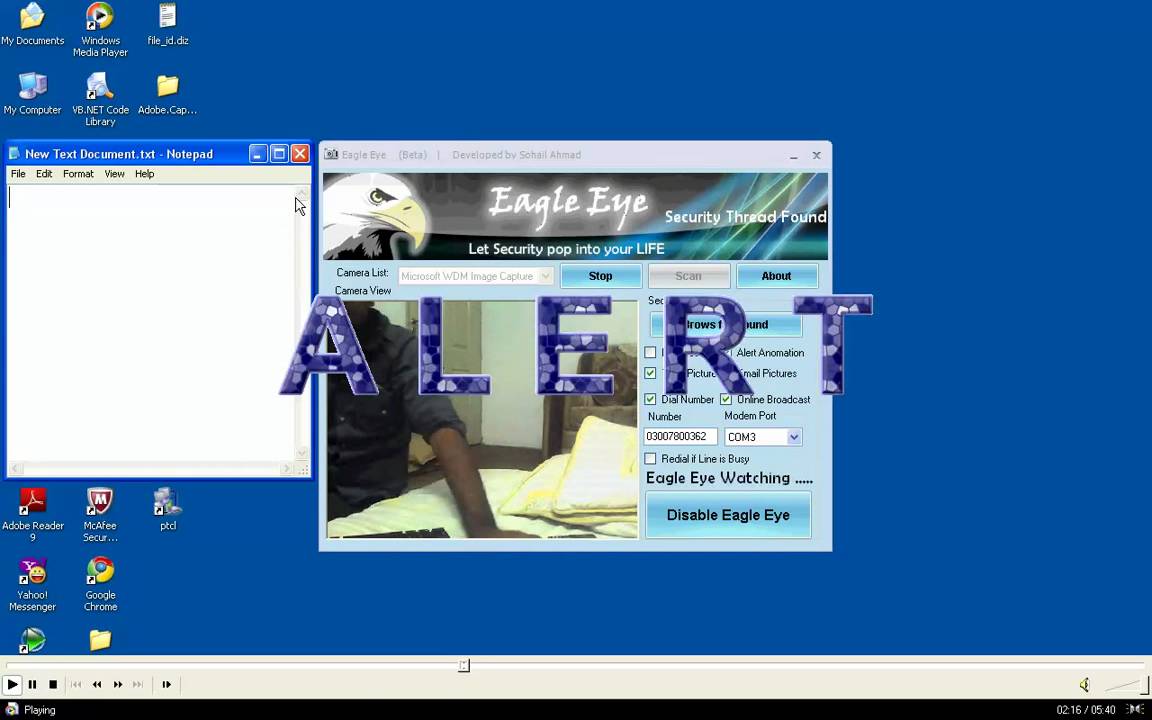Click the phone Number input field
Viewport: 1152px width, 720px height.
[x=680, y=436]
